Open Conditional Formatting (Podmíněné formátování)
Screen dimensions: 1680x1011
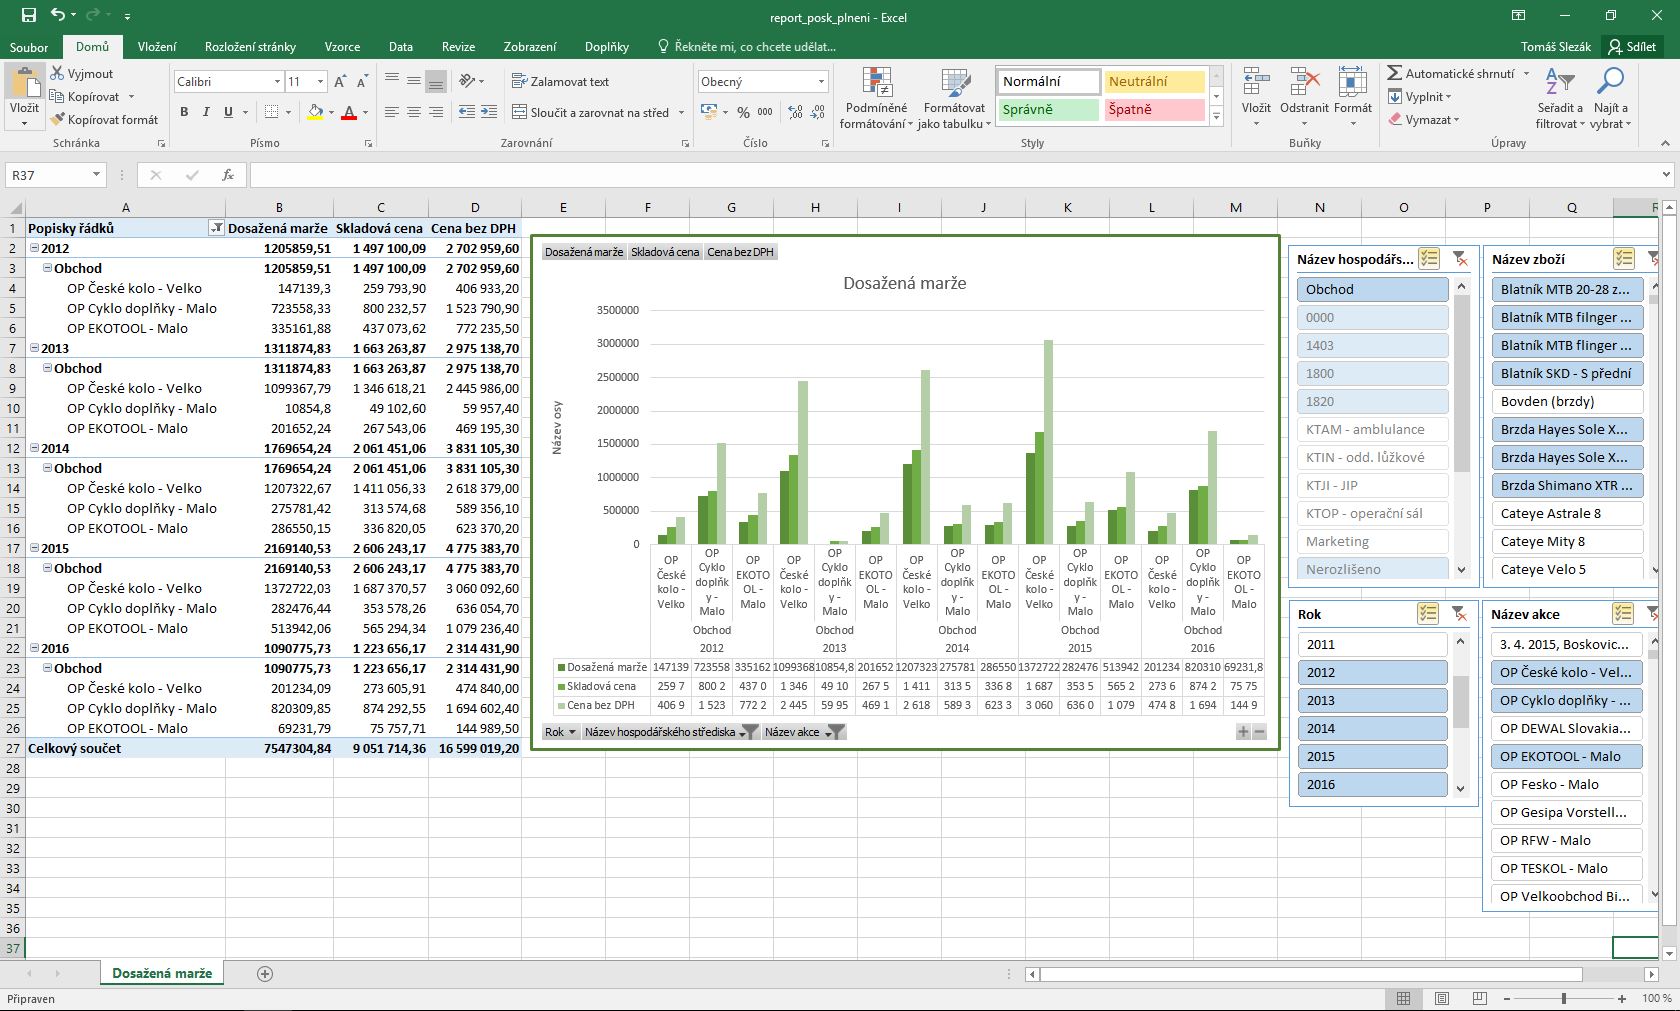[876, 98]
